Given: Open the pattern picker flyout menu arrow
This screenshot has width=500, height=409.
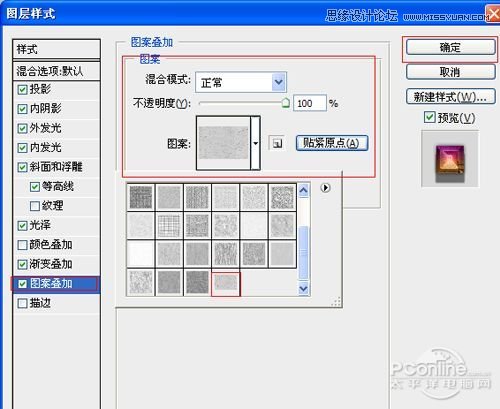Looking at the screenshot, I should (x=325, y=188).
